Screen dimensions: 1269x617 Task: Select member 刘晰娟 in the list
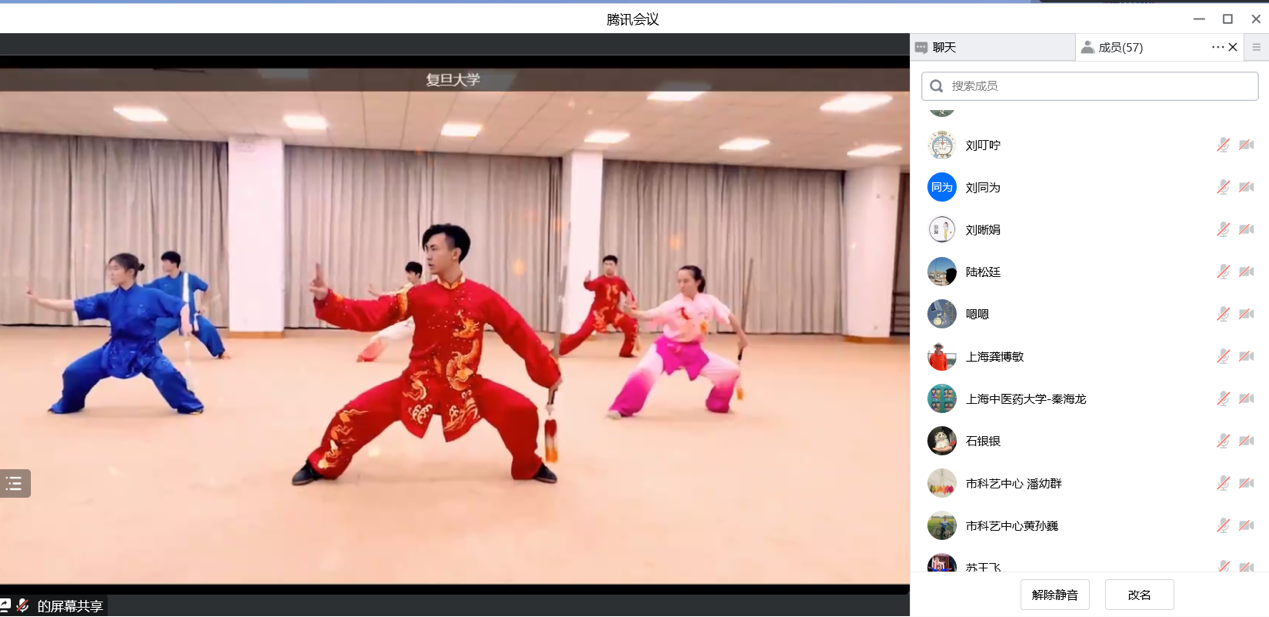[x=983, y=230]
